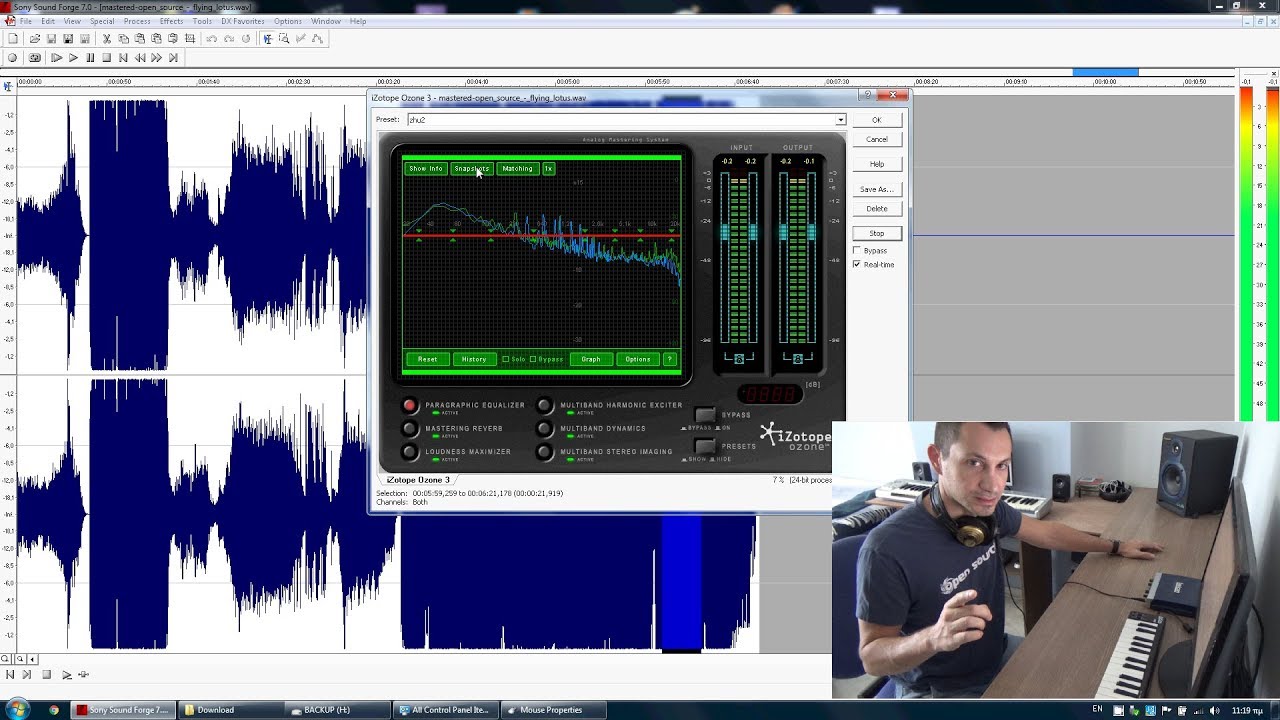Click the Trim/Crop toolbar icon

[x=189, y=39]
